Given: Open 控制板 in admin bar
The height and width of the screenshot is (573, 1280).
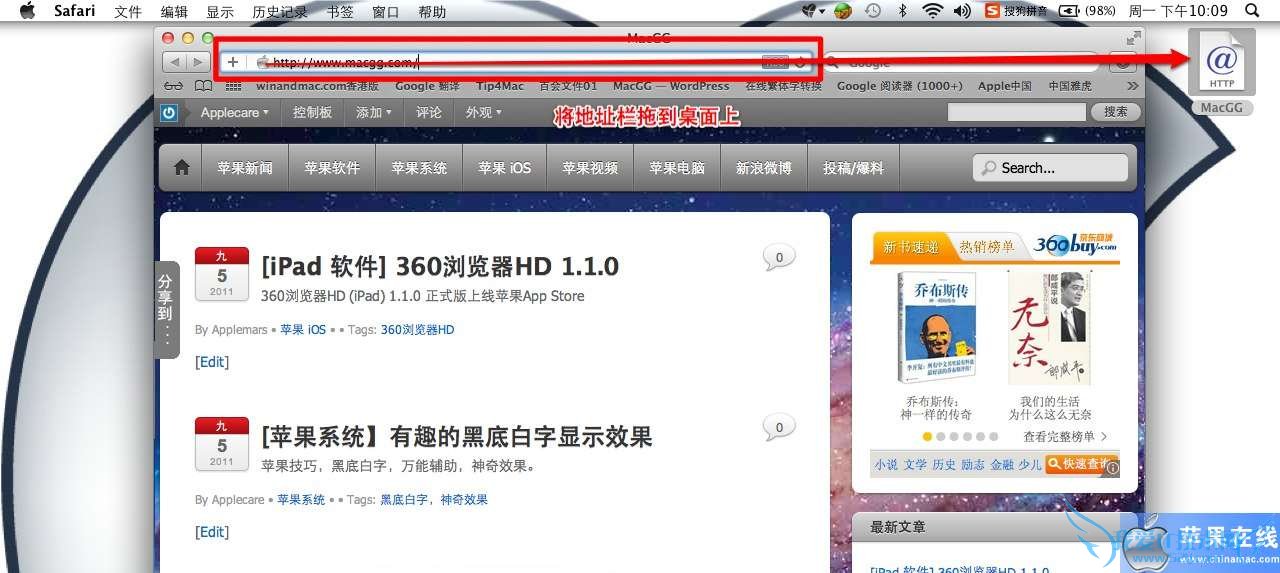Looking at the screenshot, I should tap(312, 113).
